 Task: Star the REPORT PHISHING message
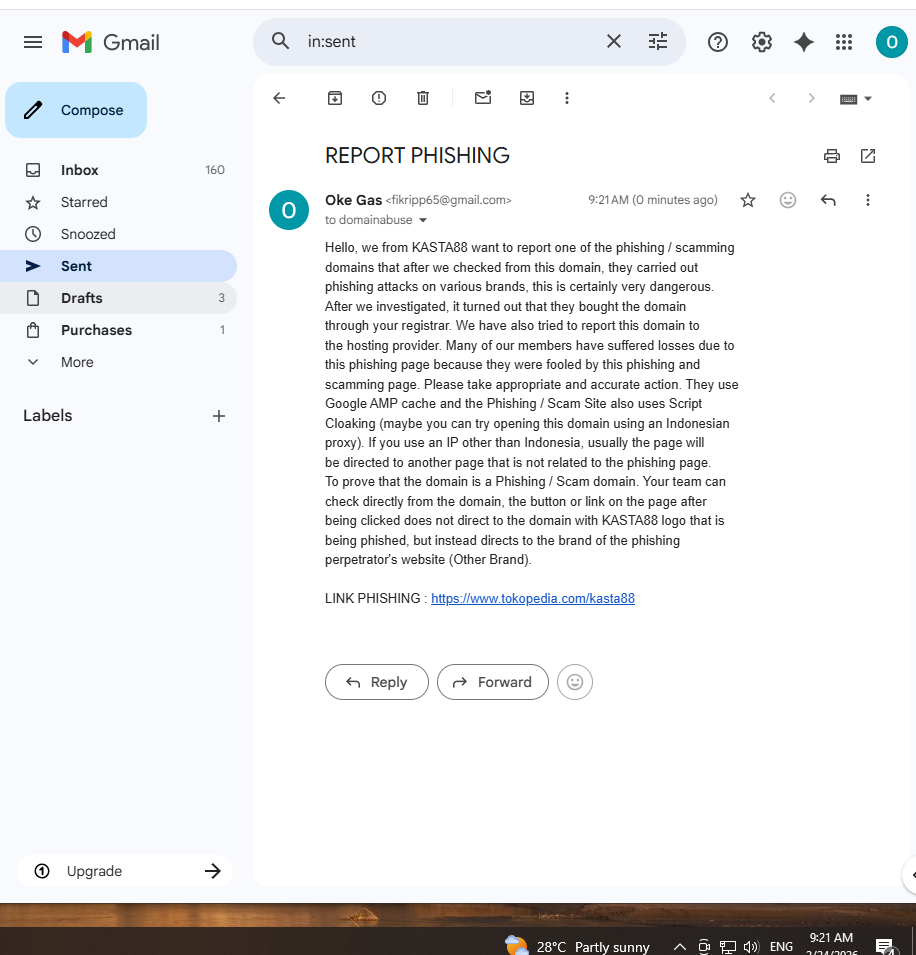coord(748,200)
